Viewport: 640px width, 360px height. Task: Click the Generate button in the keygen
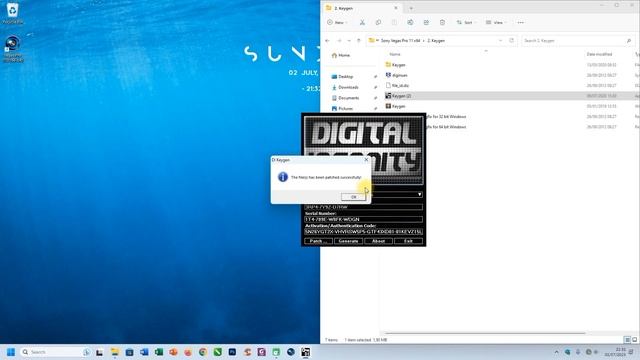348,241
